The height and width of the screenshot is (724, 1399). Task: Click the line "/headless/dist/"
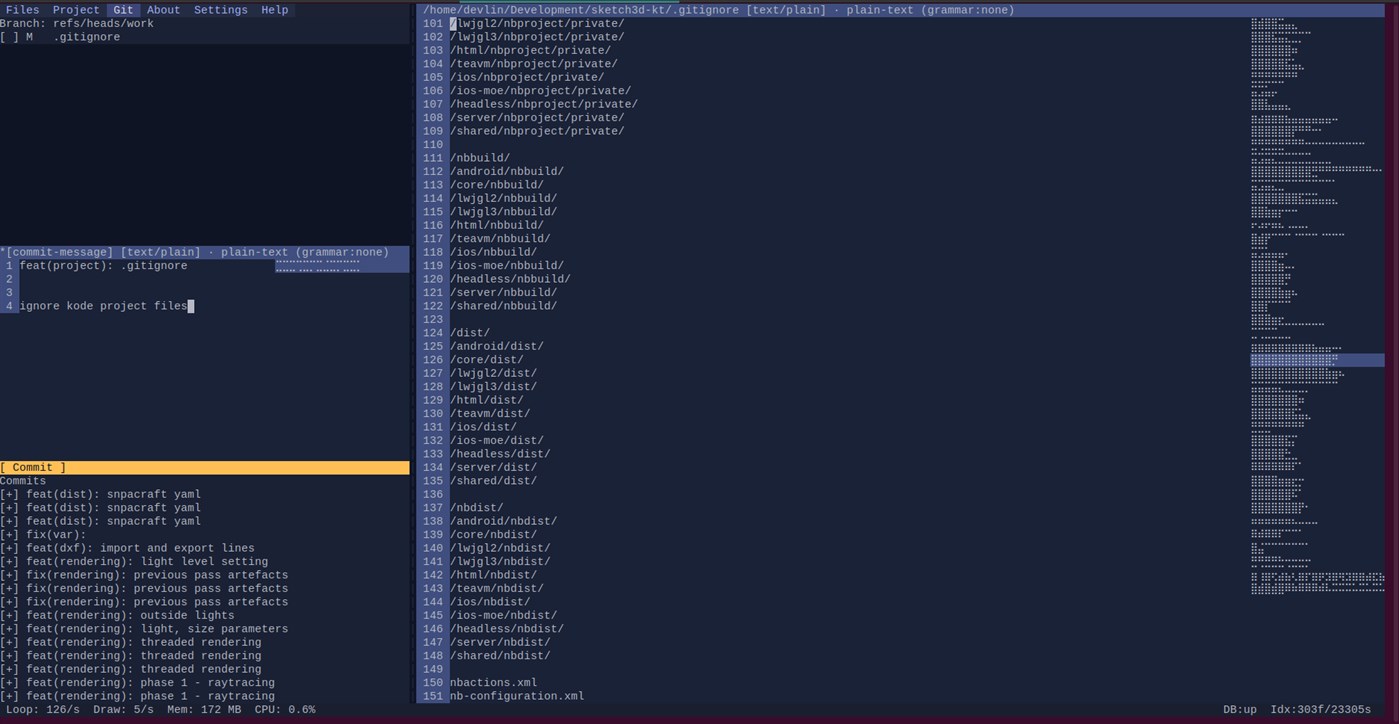click(x=500, y=454)
